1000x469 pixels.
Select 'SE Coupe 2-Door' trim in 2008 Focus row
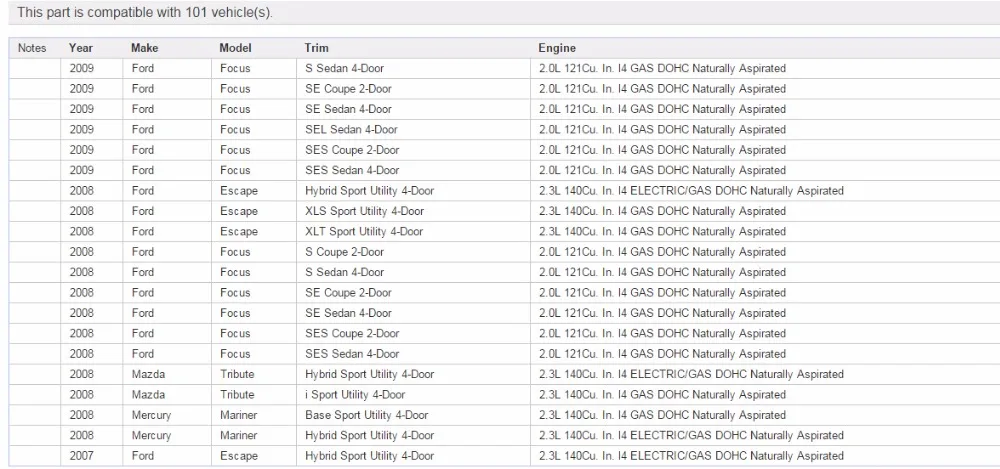pyautogui.click(x=348, y=293)
